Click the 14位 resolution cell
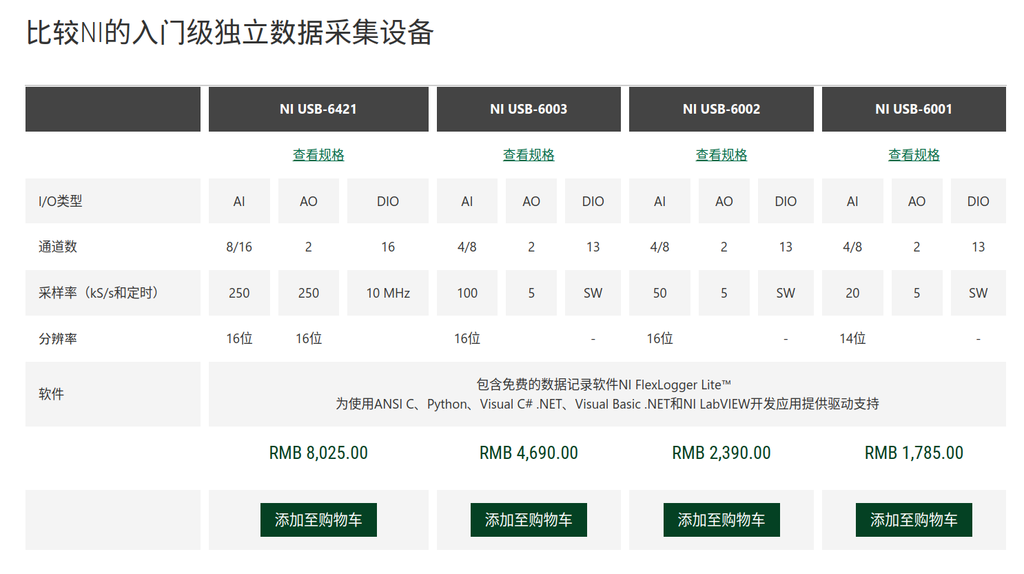1024x574 pixels. (x=852, y=338)
